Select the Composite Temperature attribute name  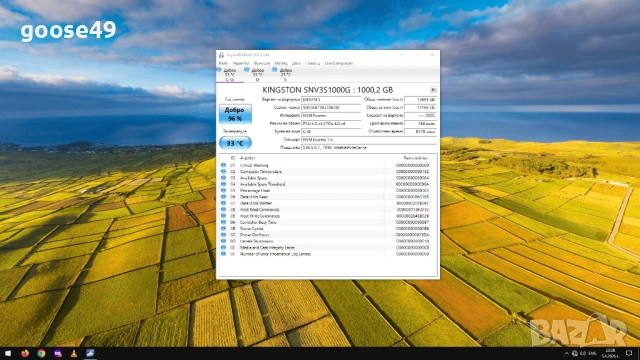pos(261,171)
